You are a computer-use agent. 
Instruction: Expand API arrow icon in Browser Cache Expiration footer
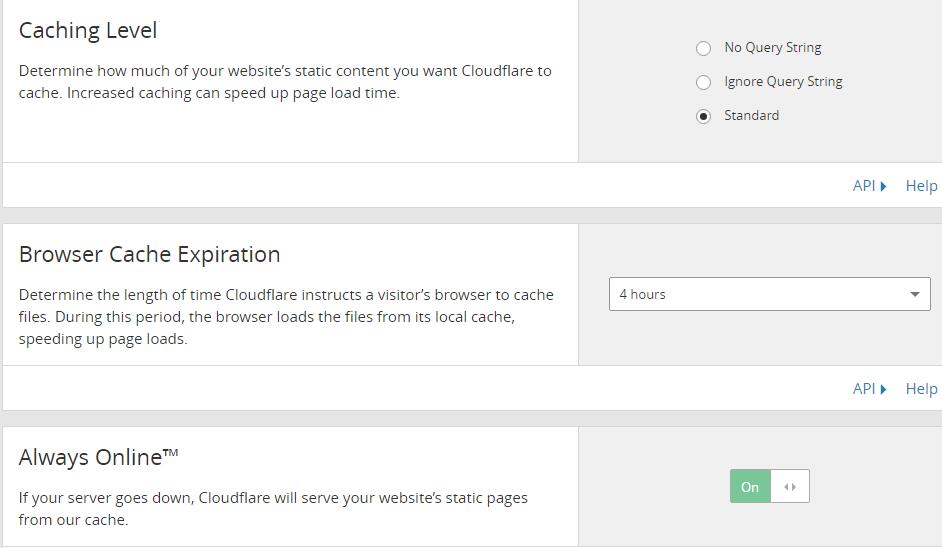883,389
